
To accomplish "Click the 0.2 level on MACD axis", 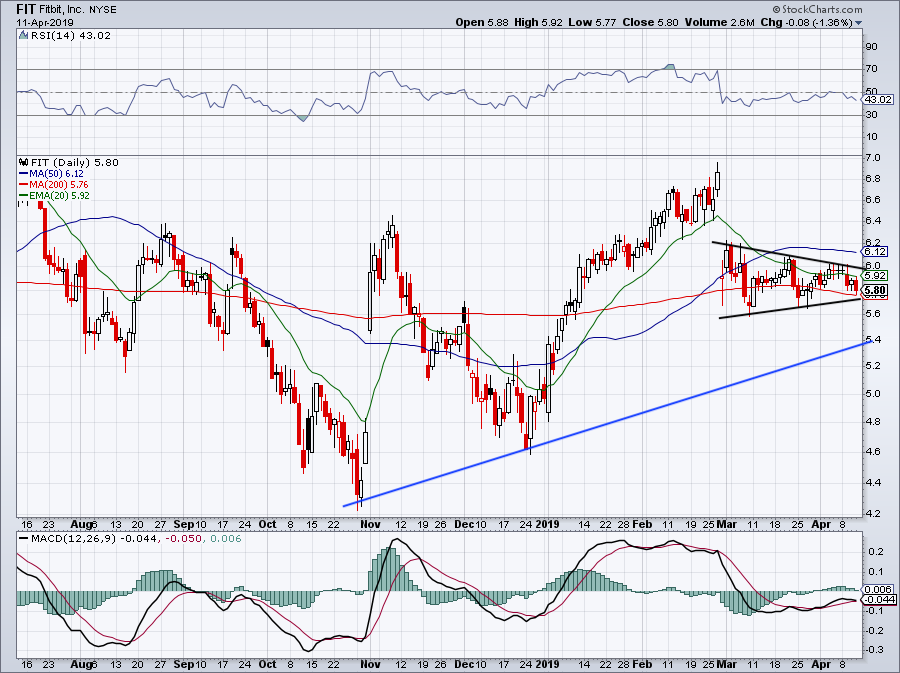I will click(876, 551).
